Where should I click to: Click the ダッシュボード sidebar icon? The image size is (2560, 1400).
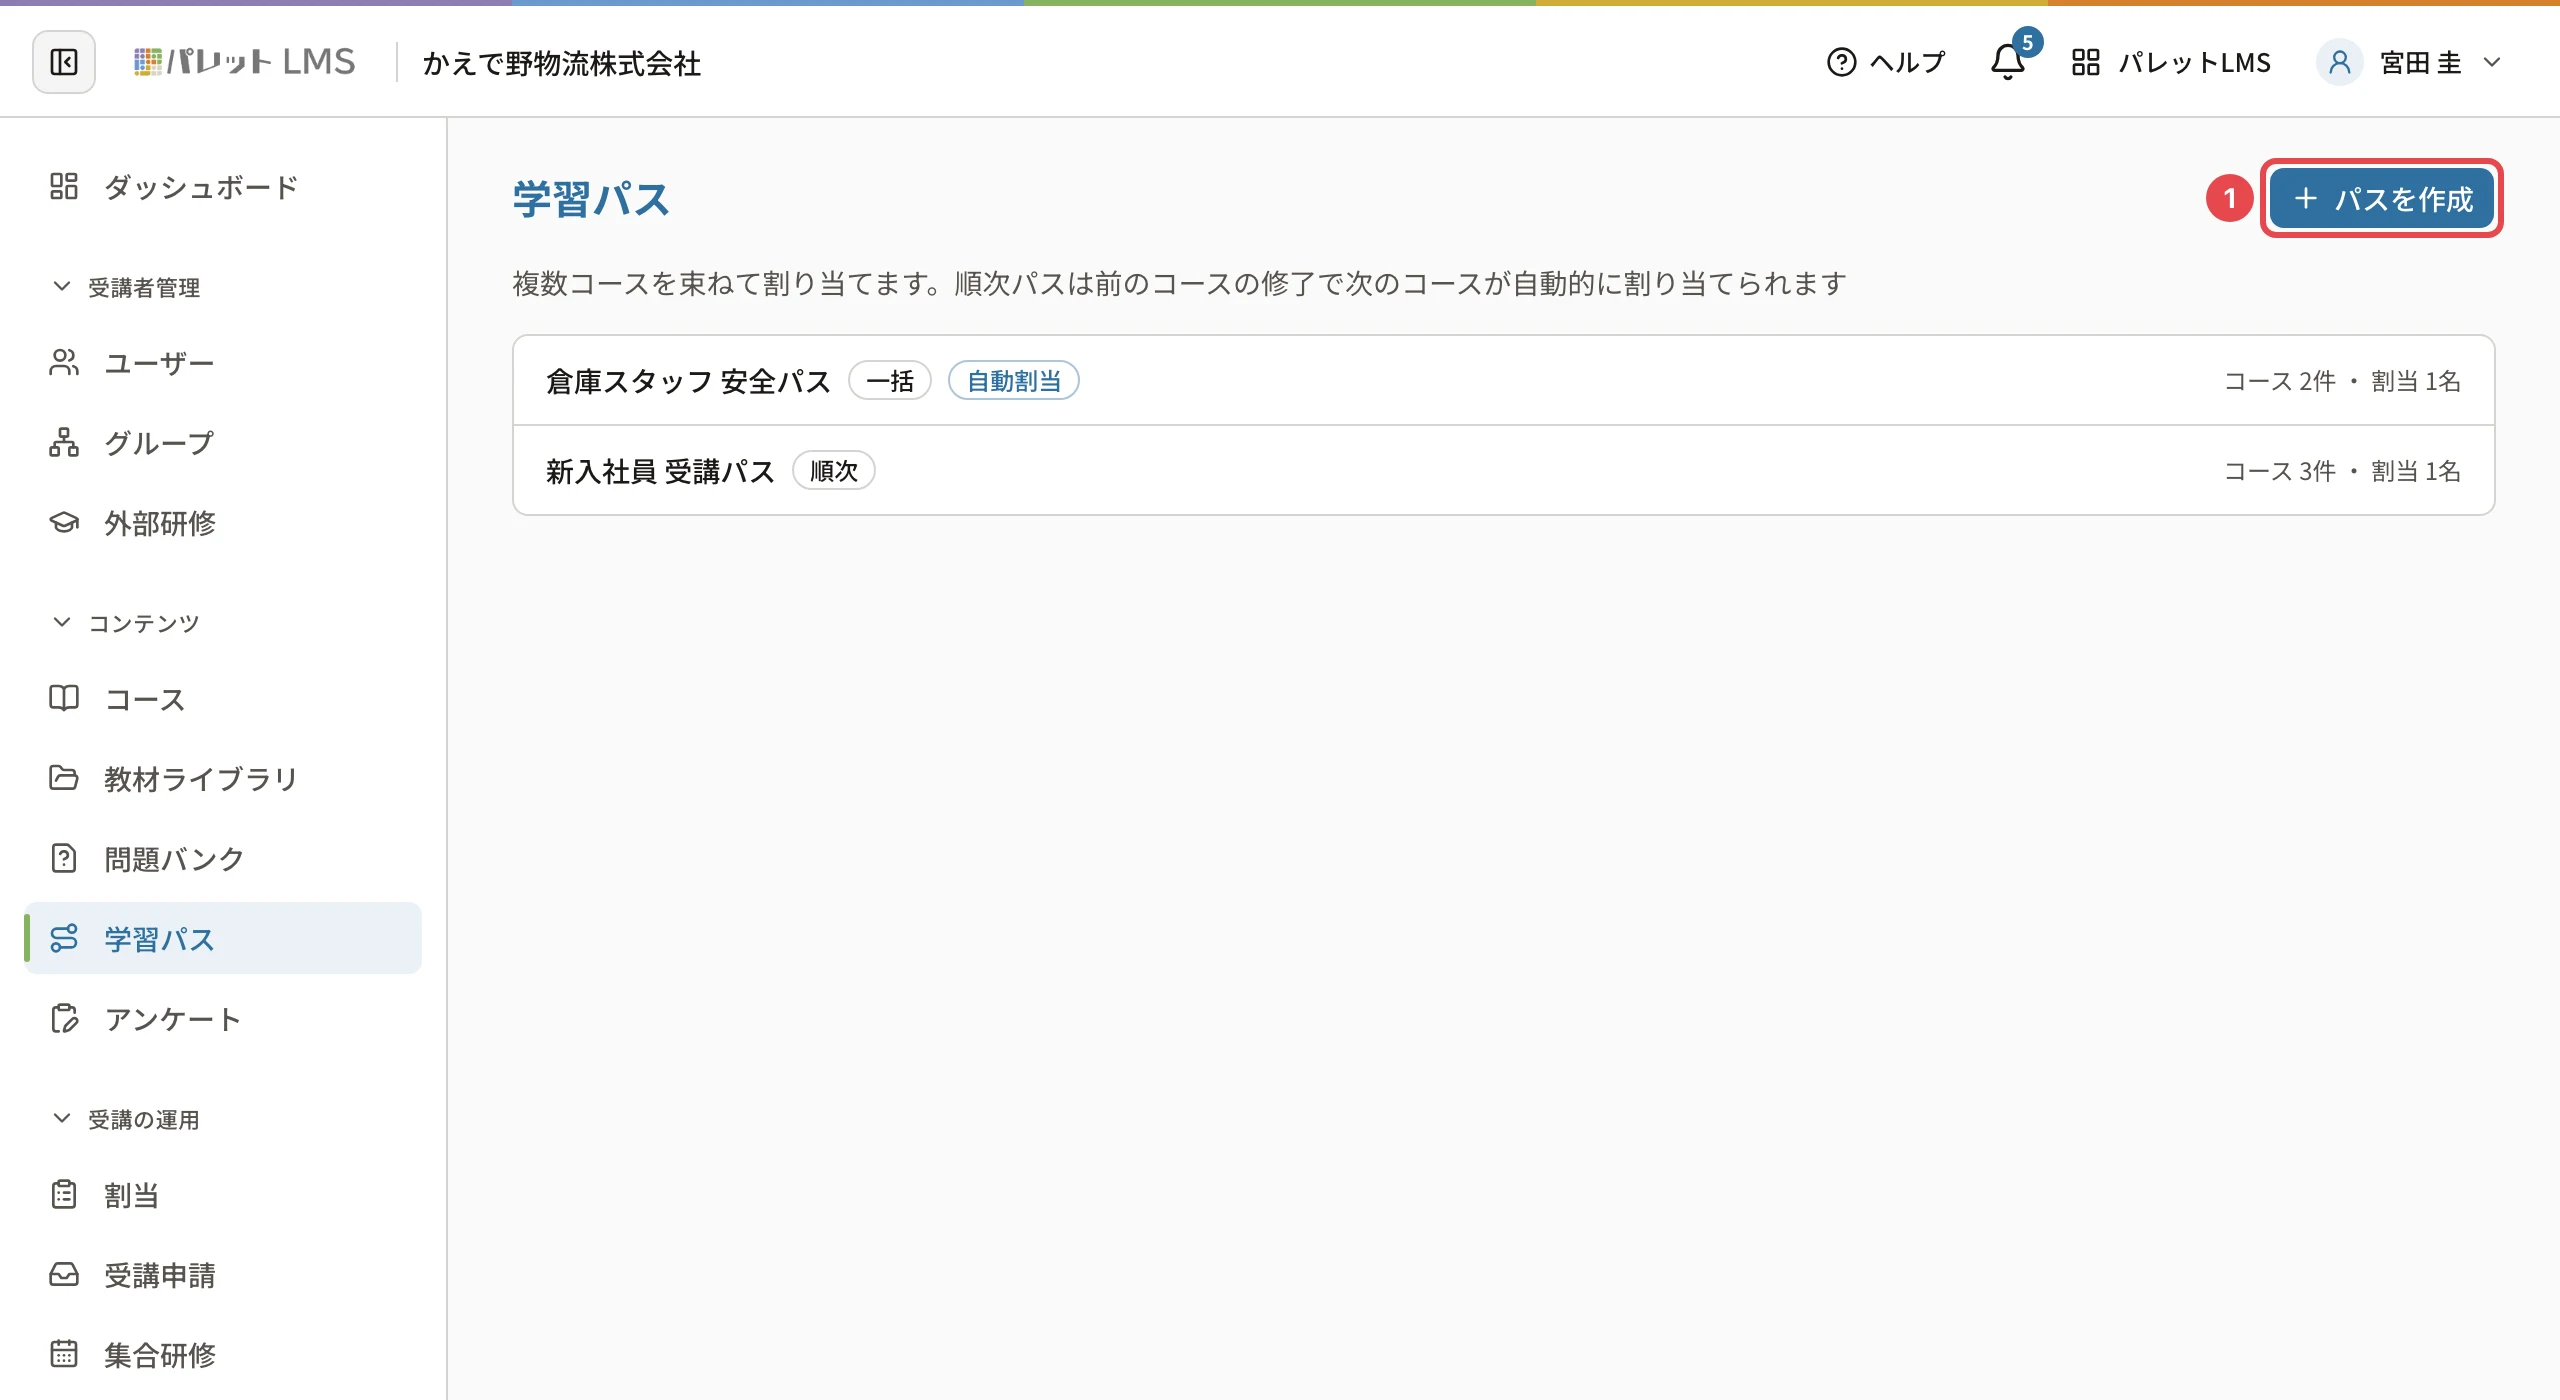pos(64,186)
